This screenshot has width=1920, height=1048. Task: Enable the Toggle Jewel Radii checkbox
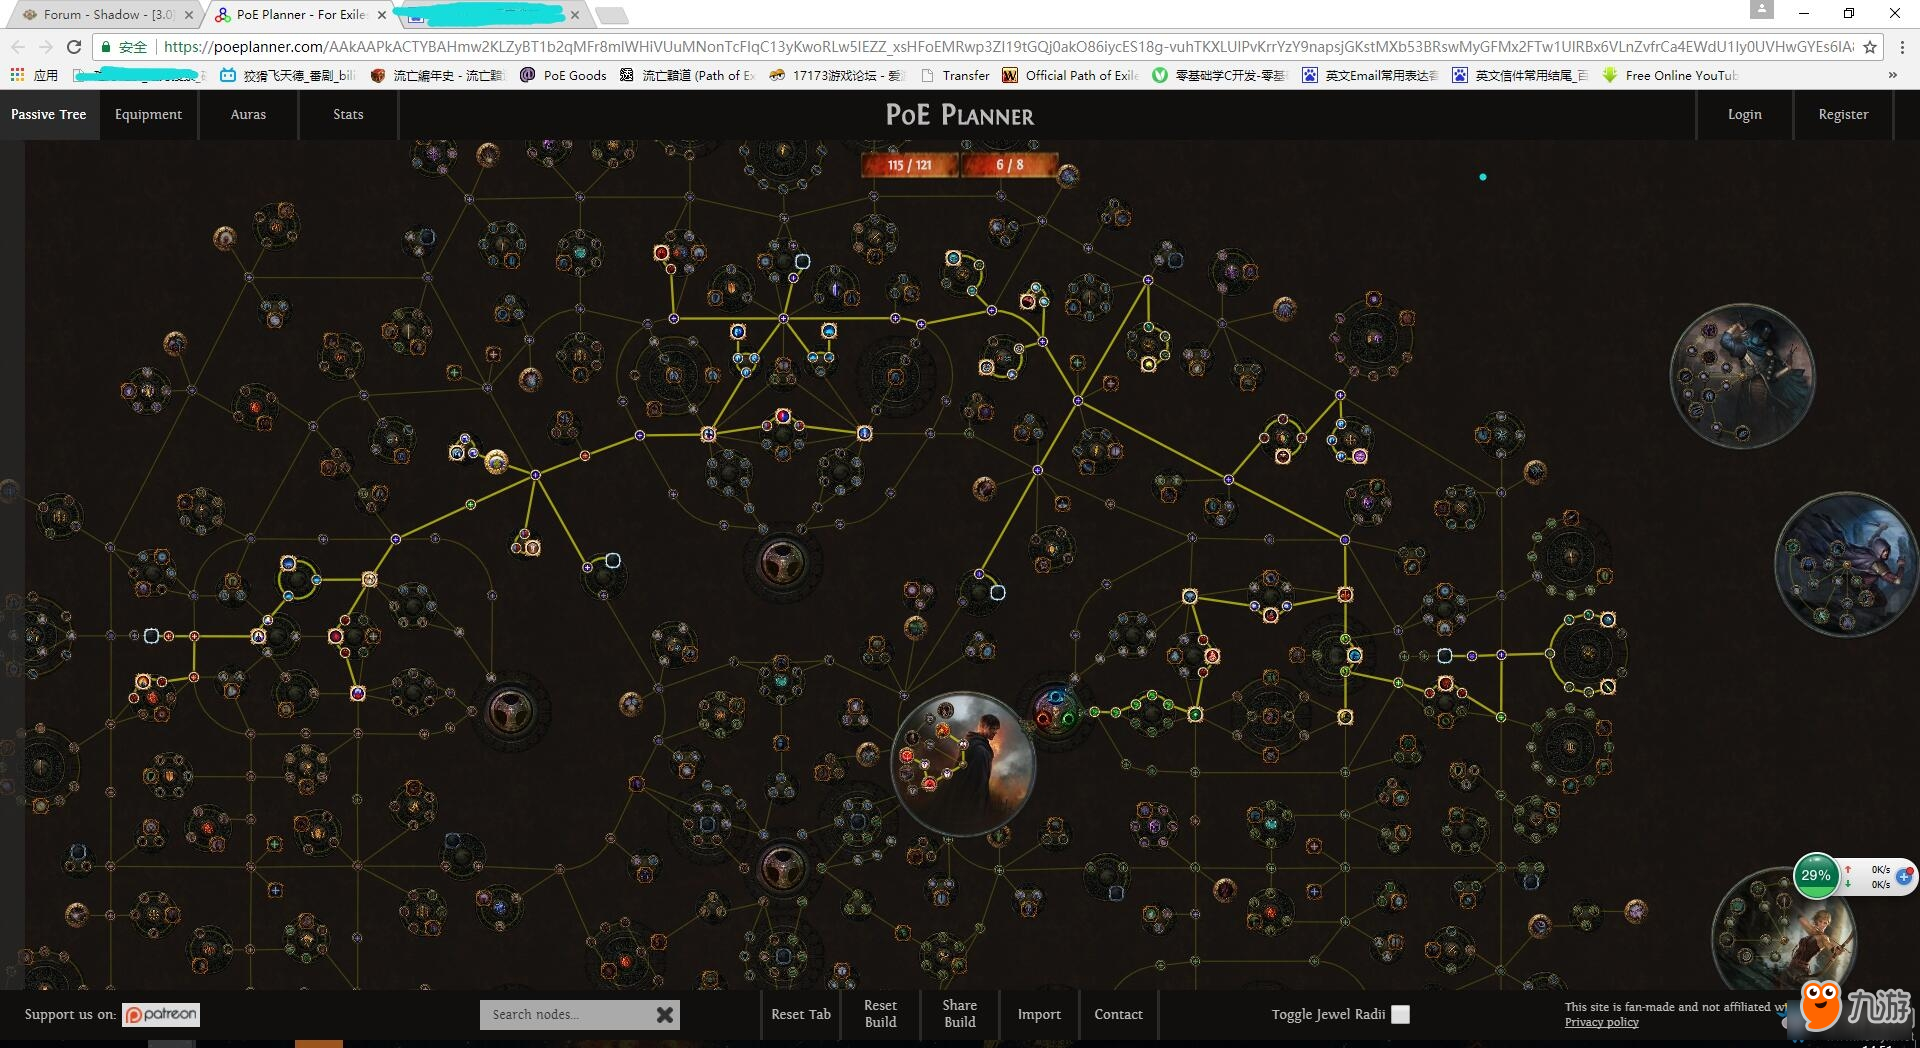1401,1014
